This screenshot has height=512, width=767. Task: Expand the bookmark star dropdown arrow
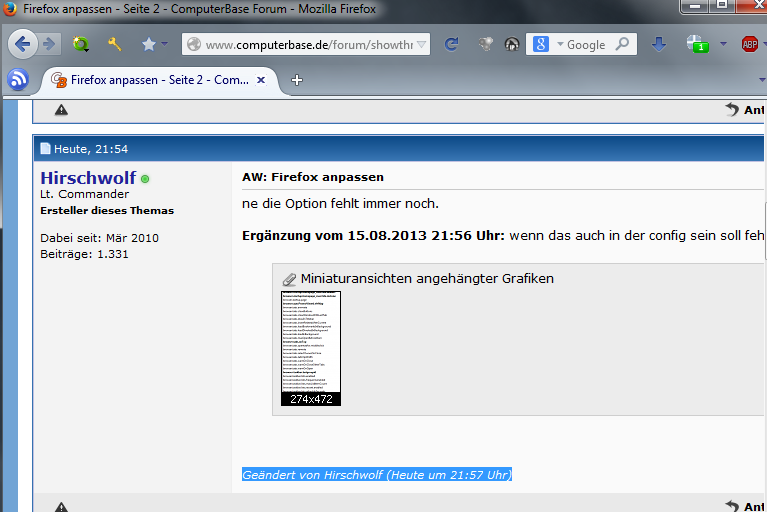point(164,44)
